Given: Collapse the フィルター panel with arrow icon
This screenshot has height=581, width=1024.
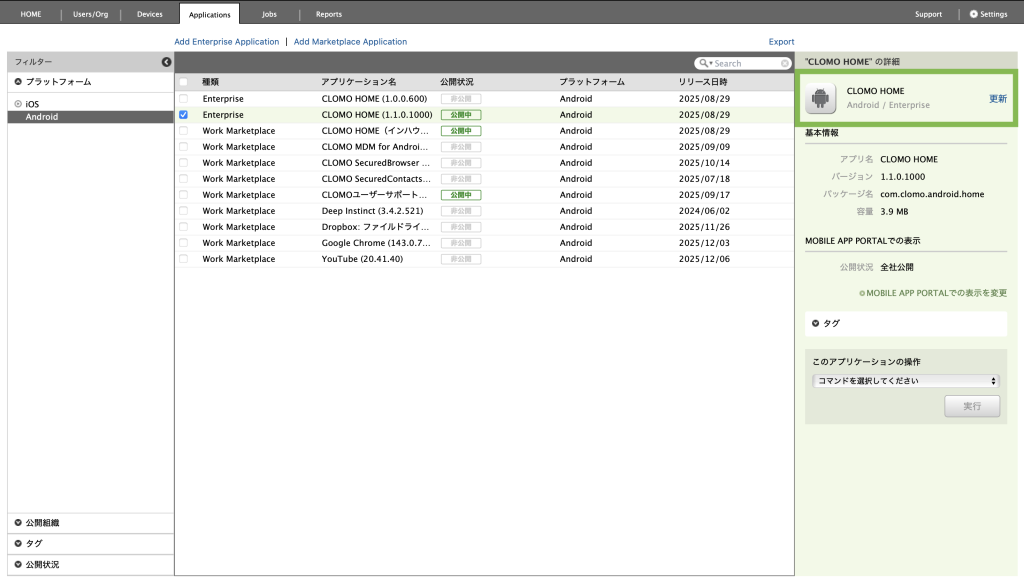Looking at the screenshot, I should pos(166,62).
